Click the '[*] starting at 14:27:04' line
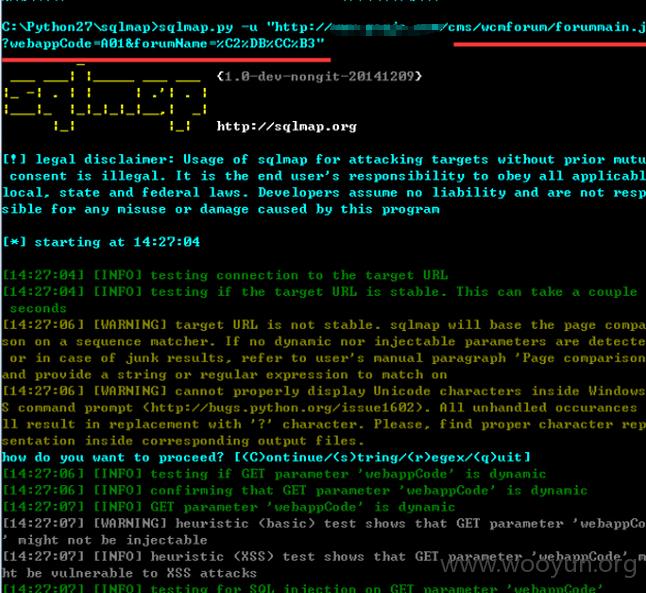Image resolution: width=646 pixels, height=593 pixels. click(101, 242)
